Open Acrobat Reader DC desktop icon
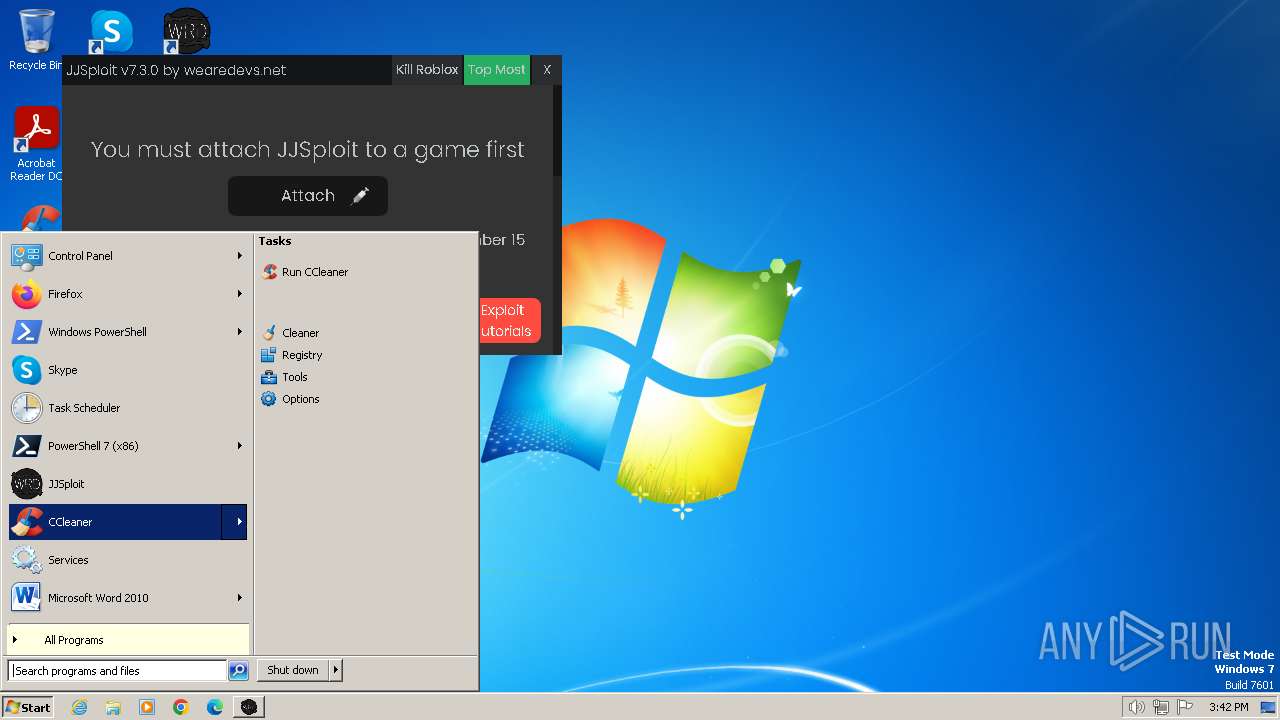 pyautogui.click(x=36, y=145)
